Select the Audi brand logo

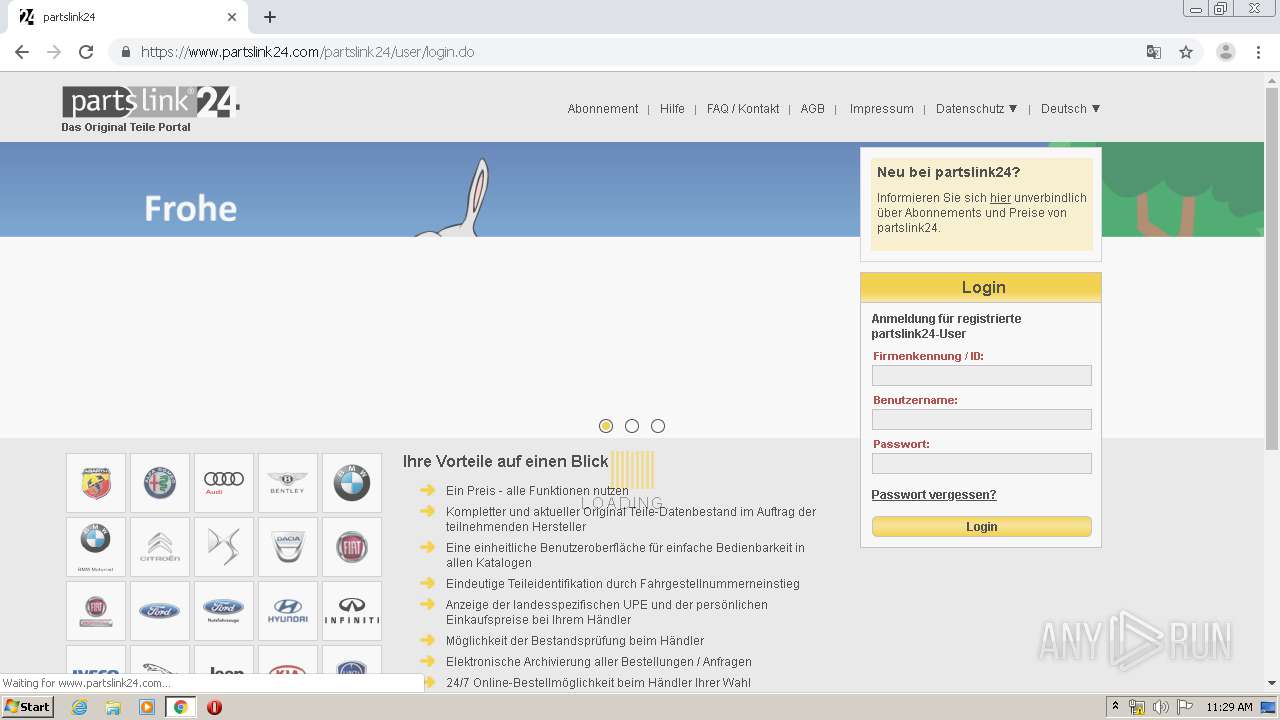(x=224, y=483)
